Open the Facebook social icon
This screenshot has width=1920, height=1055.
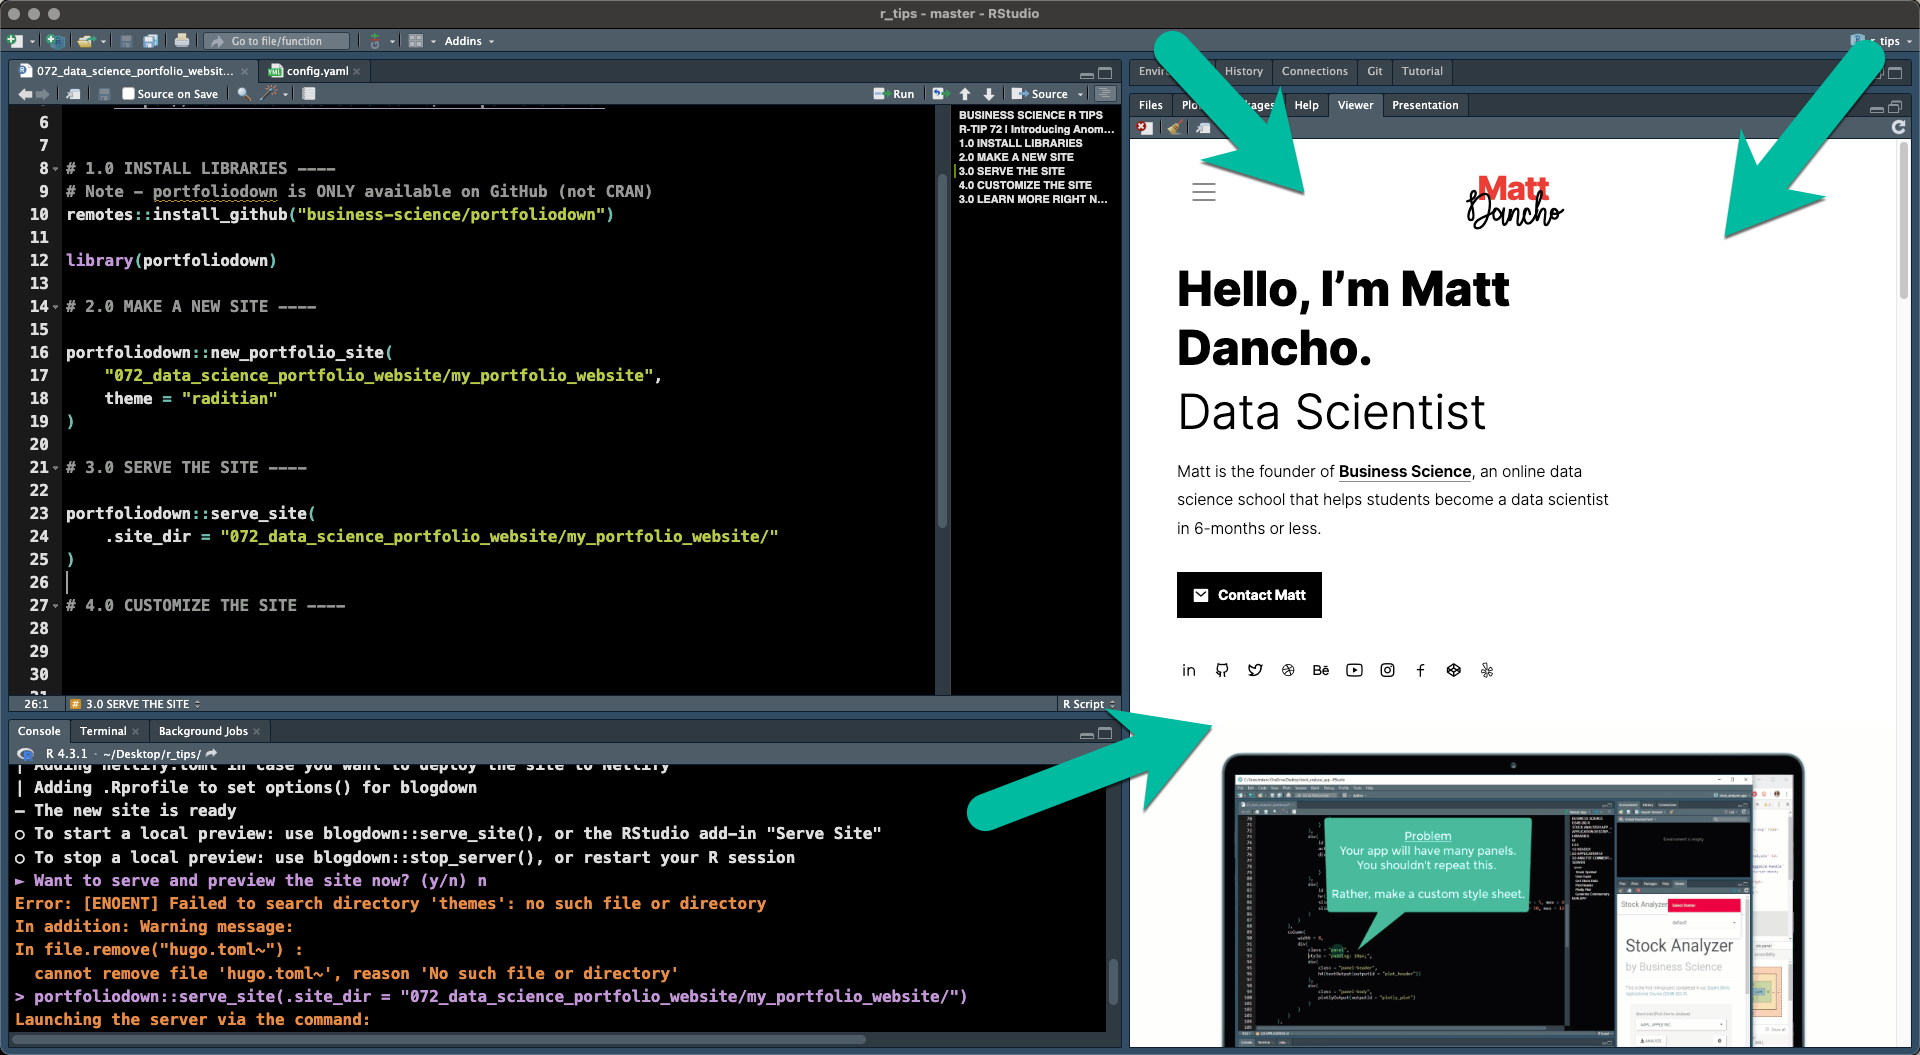tap(1420, 670)
